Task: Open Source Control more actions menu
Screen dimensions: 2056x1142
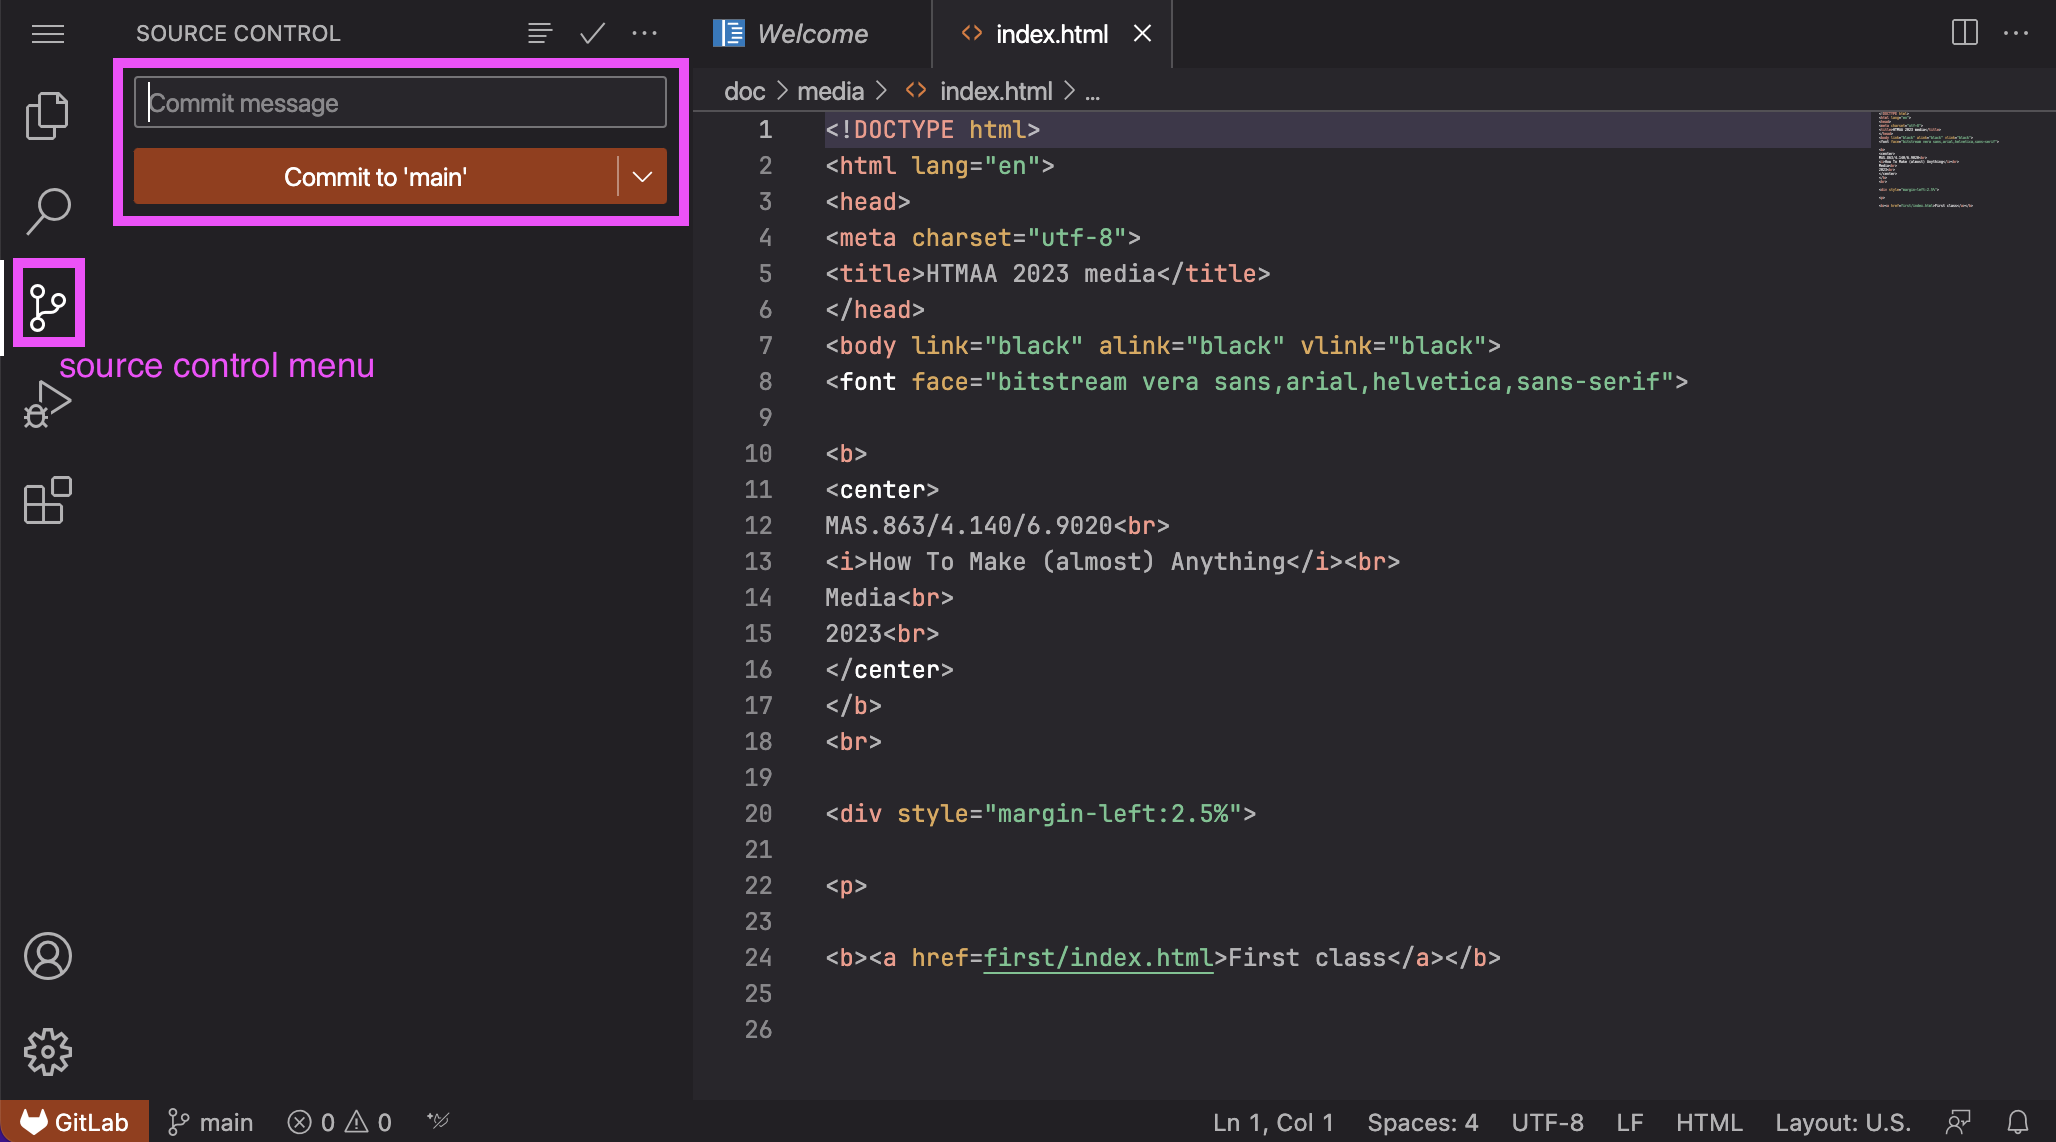Action: (x=645, y=34)
